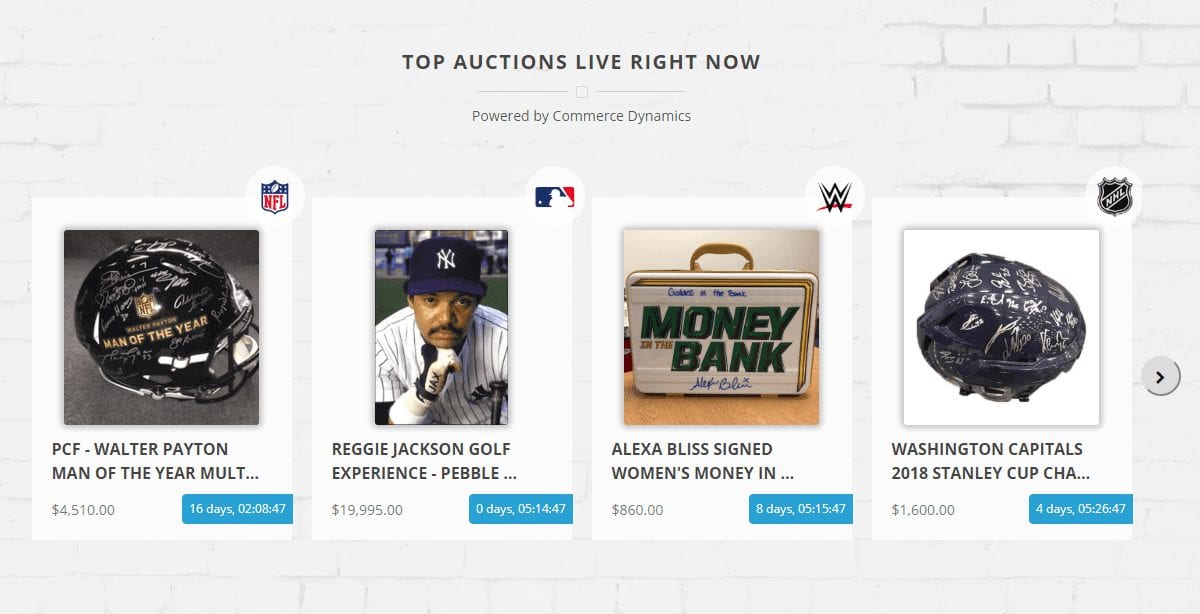
Task: Click the 16 days, 02:08:47 countdown badge
Action: [x=238, y=508]
